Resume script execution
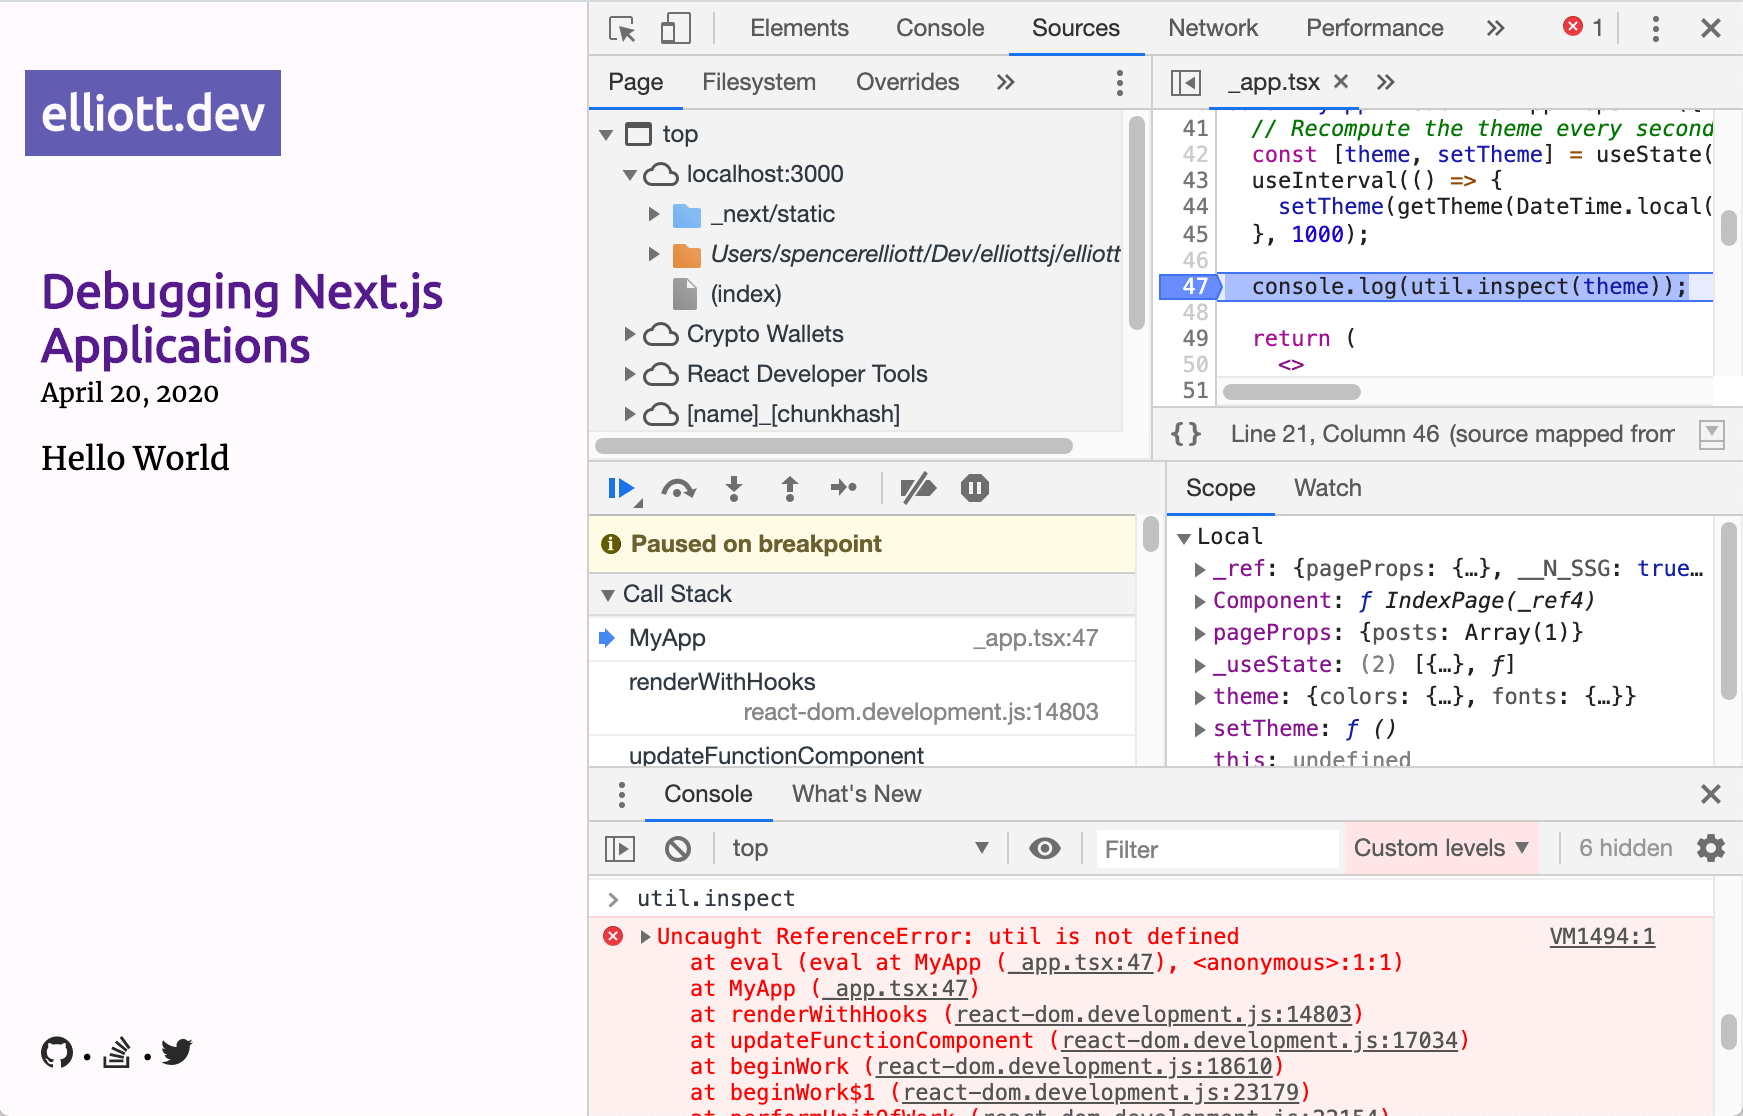The width and height of the screenshot is (1743, 1116). (620, 489)
